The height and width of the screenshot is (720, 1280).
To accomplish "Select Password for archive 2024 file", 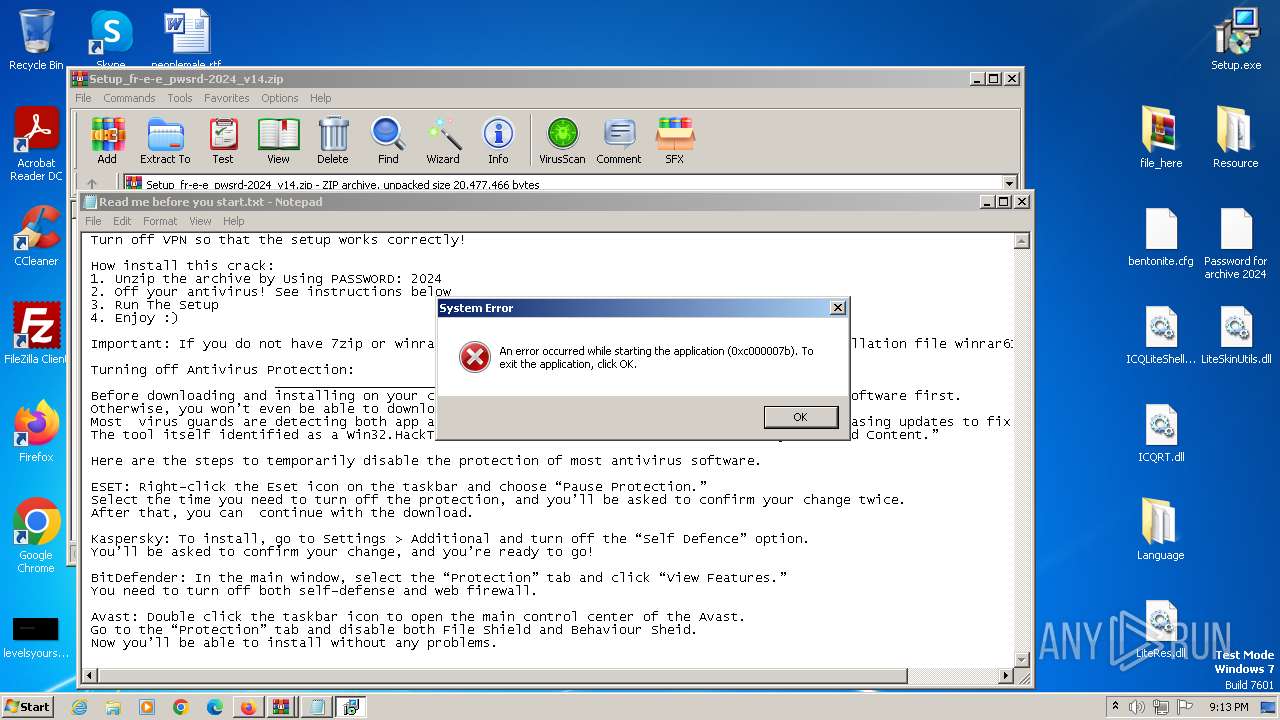I will click(x=1236, y=244).
